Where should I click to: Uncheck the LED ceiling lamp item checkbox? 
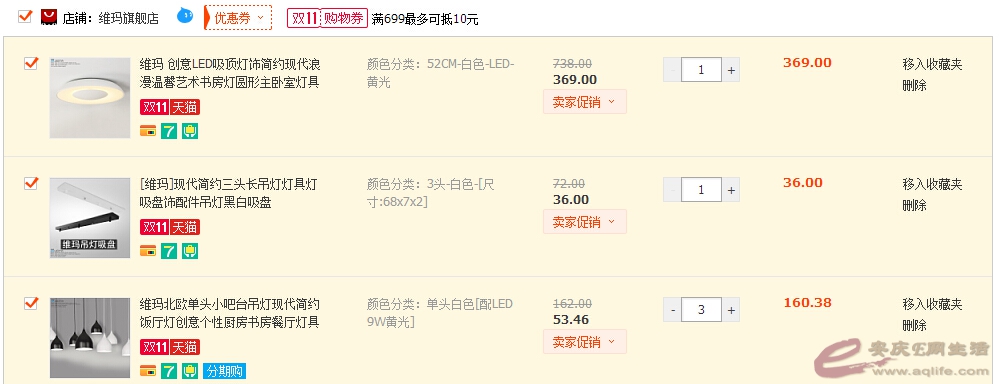[31, 63]
